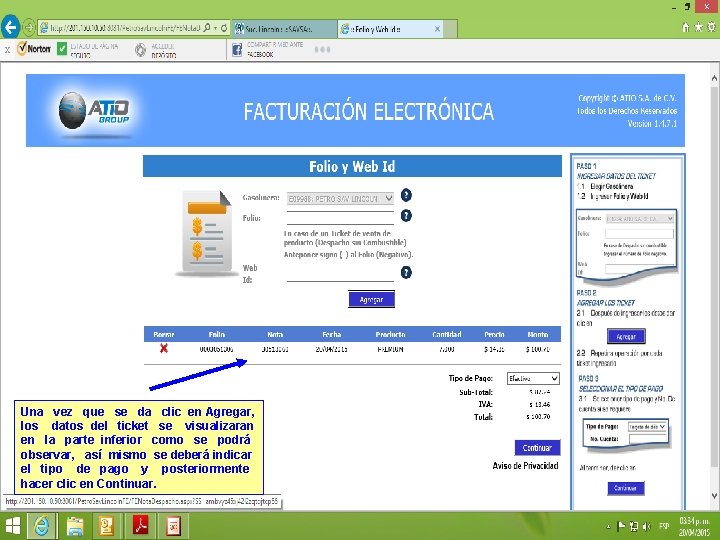Open favorites star icon
The height and width of the screenshot is (540, 720).
[x=698, y=28]
